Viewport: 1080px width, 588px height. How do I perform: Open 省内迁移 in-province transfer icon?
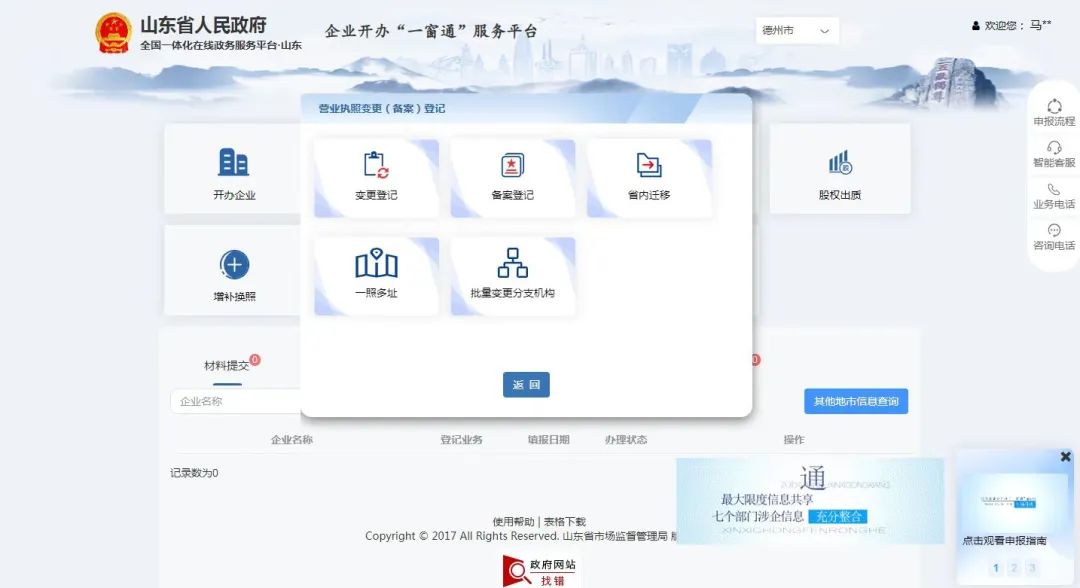tap(649, 177)
